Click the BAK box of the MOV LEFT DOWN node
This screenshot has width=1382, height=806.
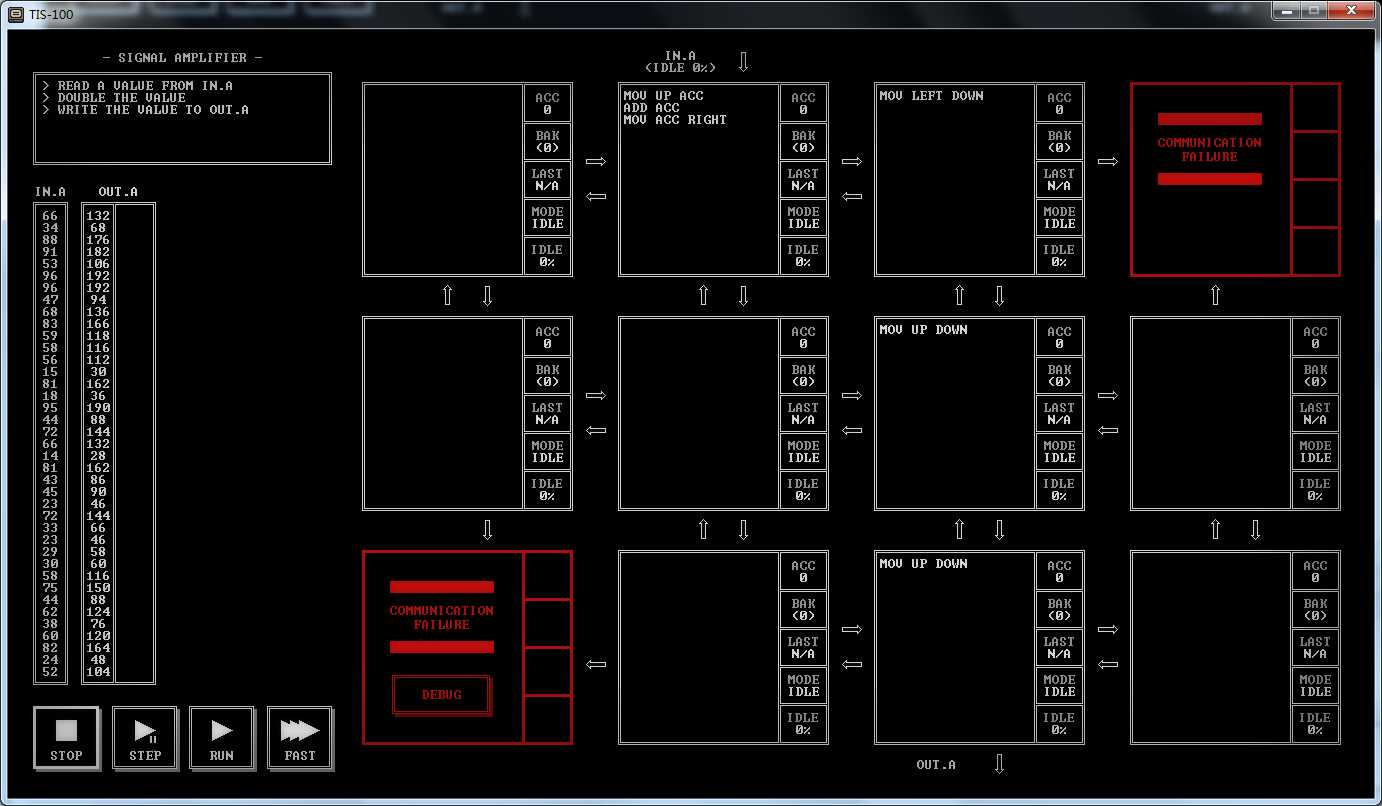coord(1060,141)
